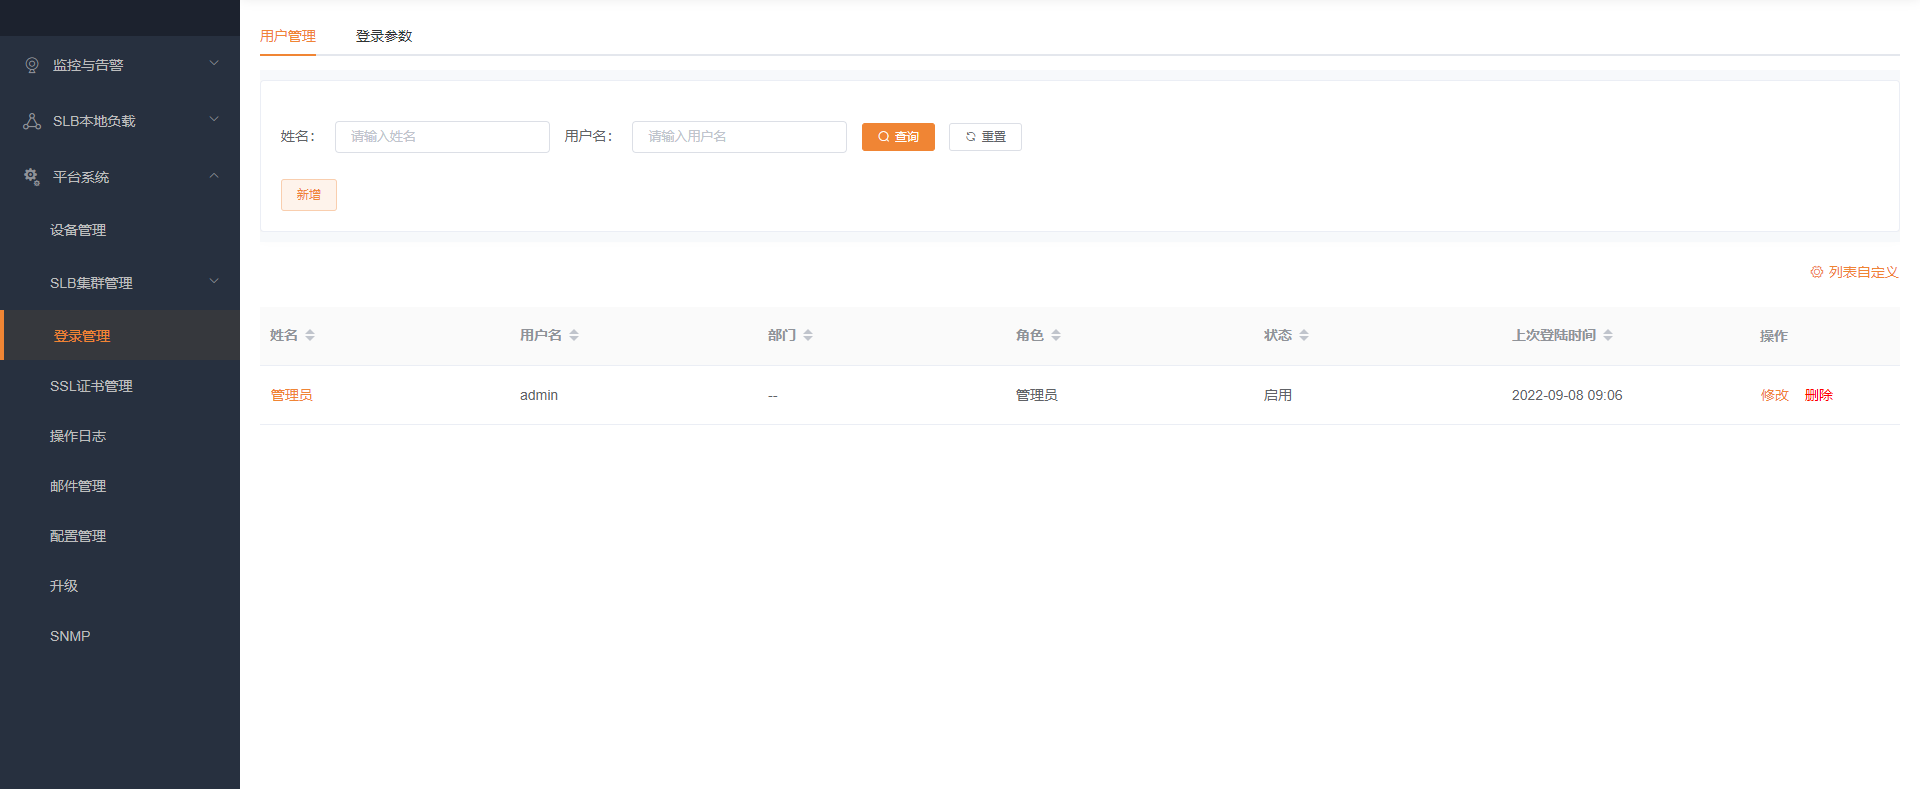Click the 2022-09-08 09:06 login time cell
The height and width of the screenshot is (789, 1920).
1567,395
